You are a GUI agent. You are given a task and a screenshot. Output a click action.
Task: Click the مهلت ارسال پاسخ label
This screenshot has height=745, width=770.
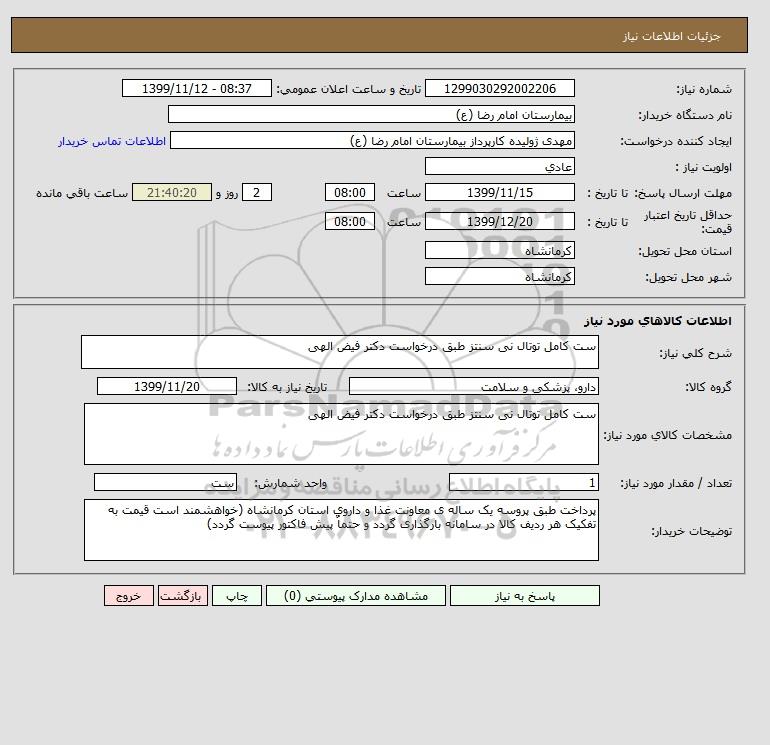(683, 193)
